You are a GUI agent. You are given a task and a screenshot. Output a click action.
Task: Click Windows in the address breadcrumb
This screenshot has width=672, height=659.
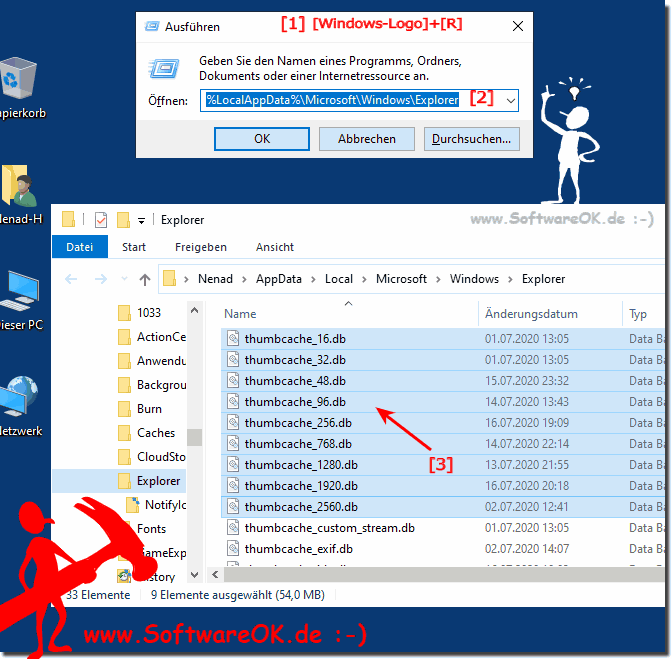(x=474, y=279)
